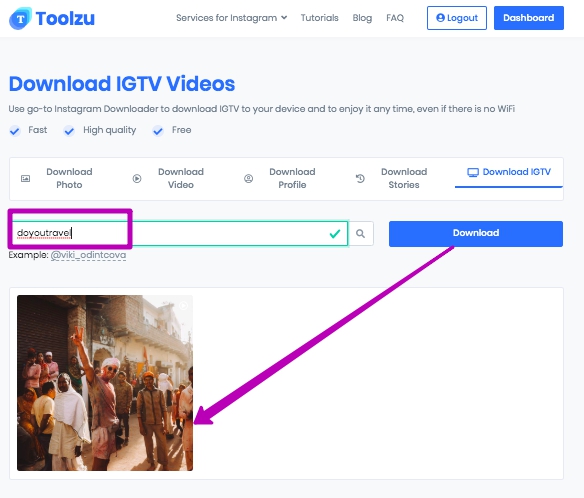This screenshot has height=498, width=584.
Task: Expand the Services for Instagram dropdown
Action: (x=231, y=18)
